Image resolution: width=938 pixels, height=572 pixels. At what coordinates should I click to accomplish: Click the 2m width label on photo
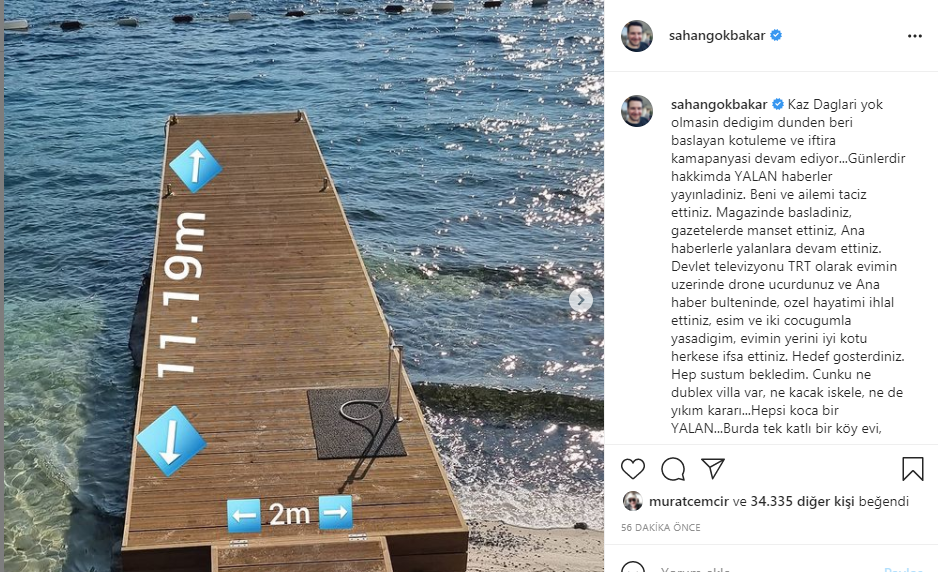click(290, 514)
